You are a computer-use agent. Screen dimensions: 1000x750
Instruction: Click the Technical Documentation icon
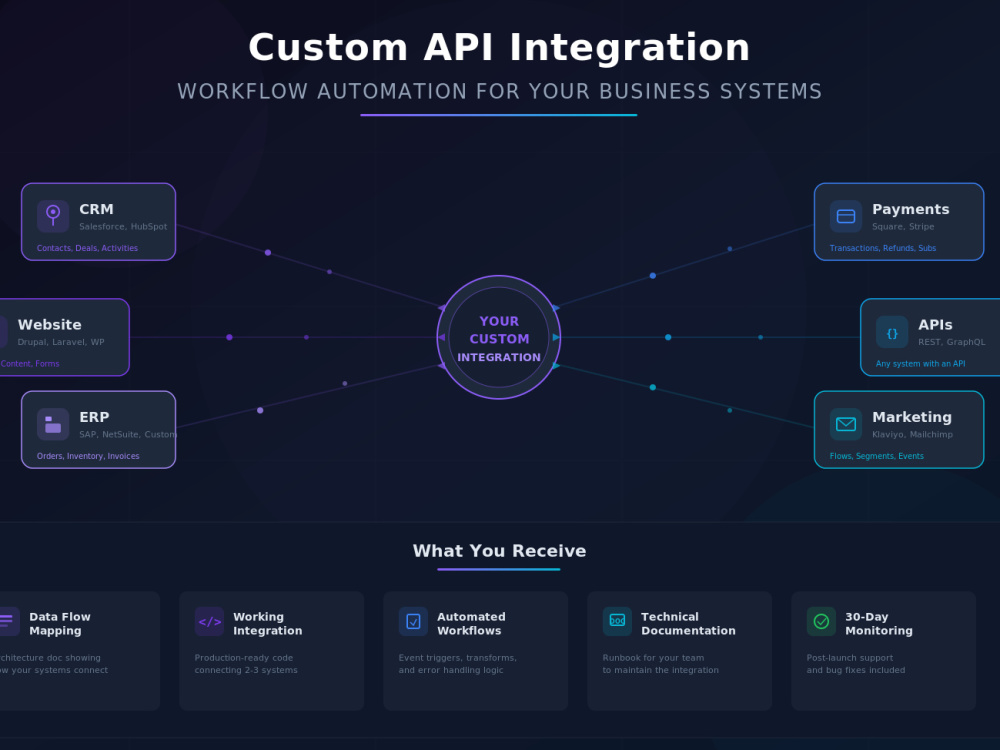click(617, 621)
